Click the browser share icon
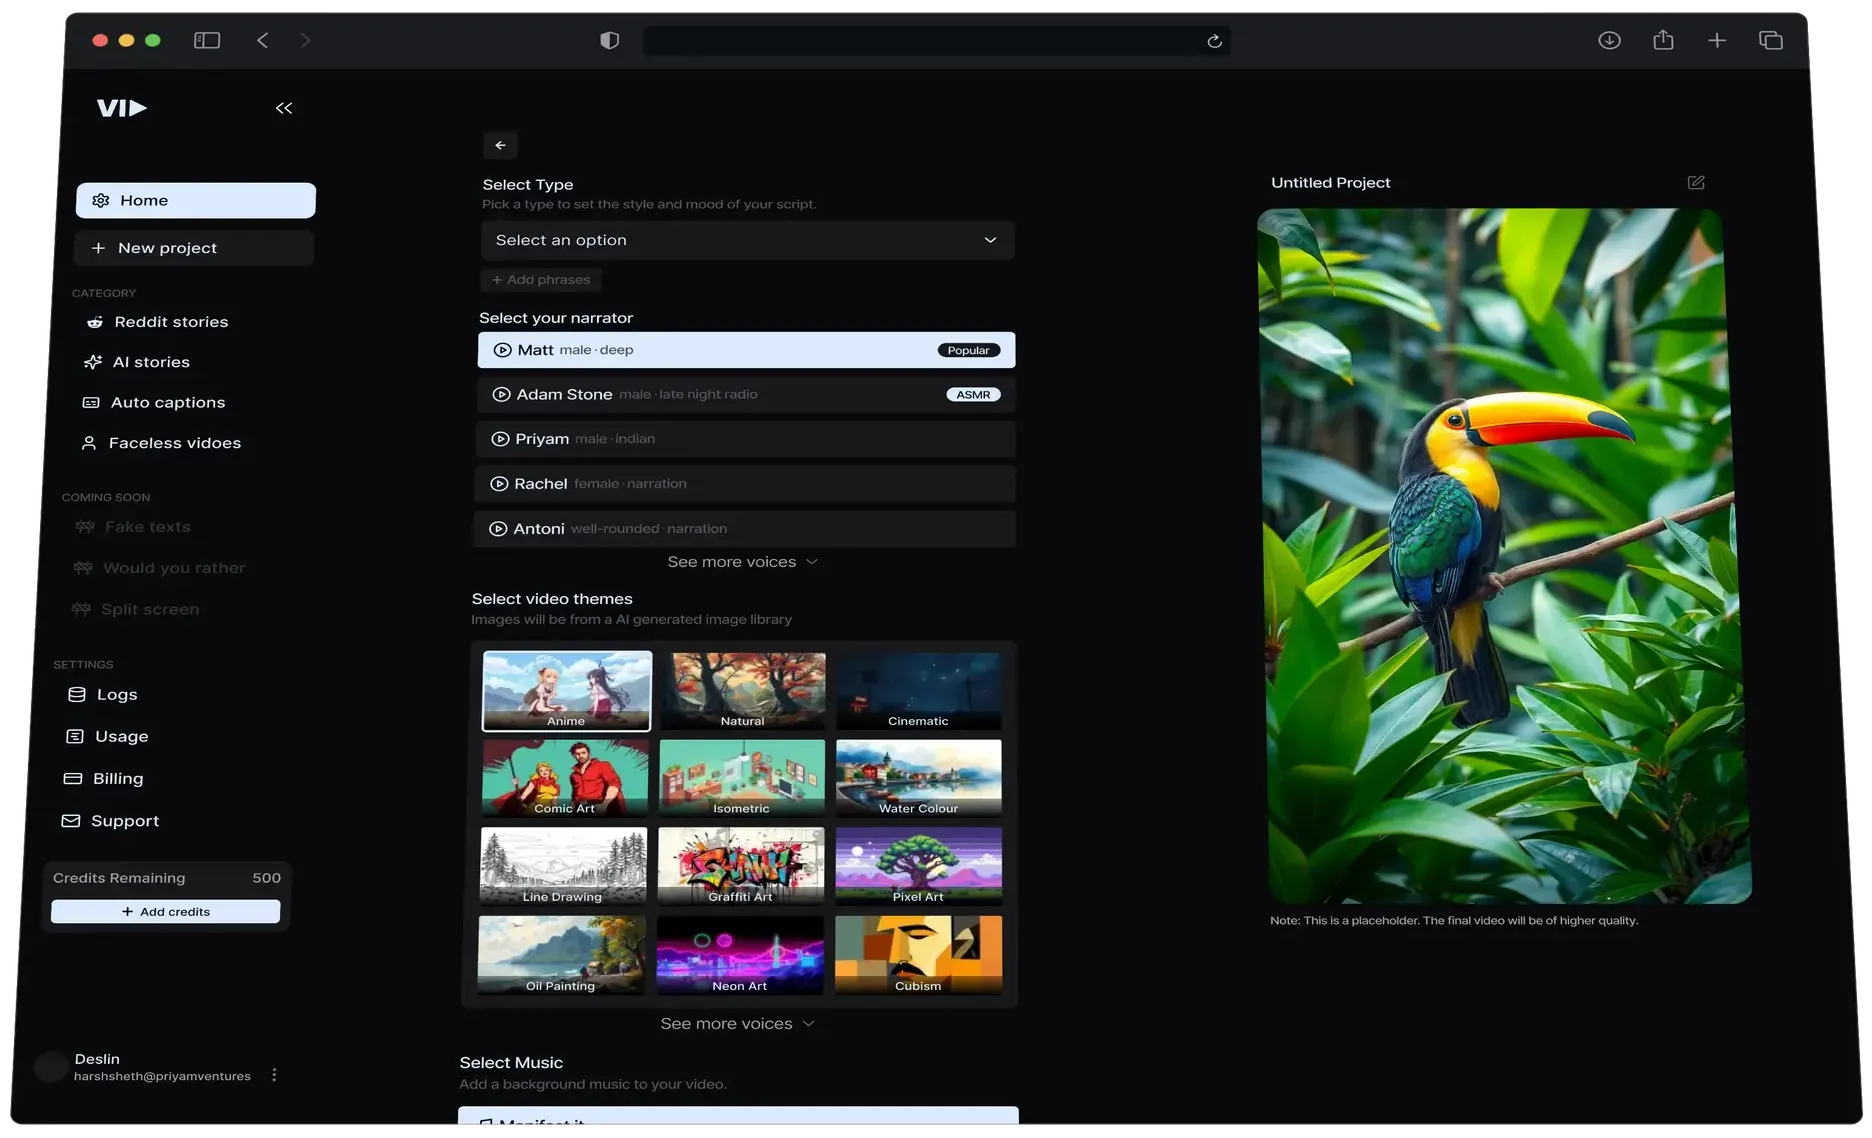This screenshot has width=1872, height=1138. [1663, 41]
